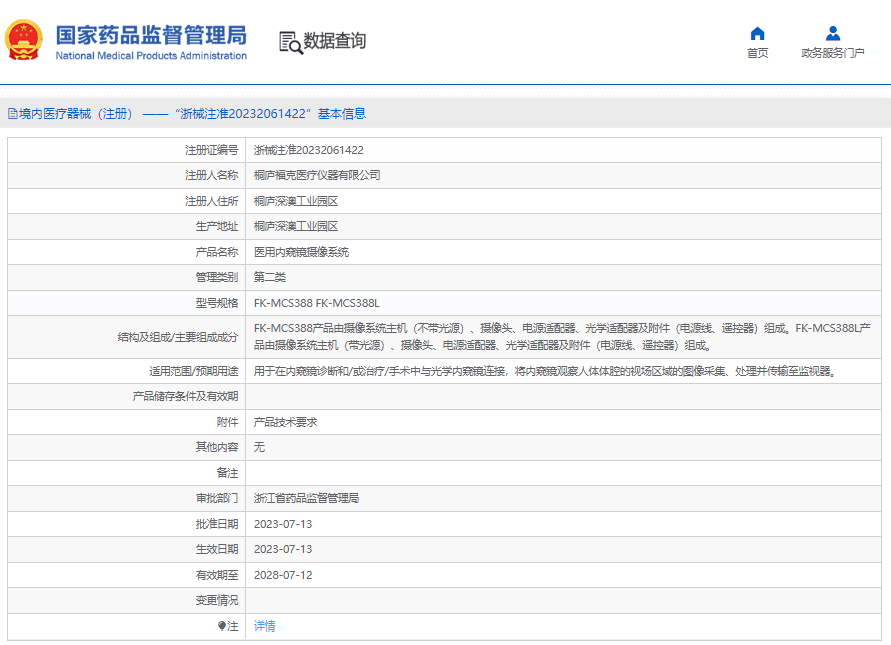This screenshot has height=645, width=891.
Task: Click the 备注 row label
Action: tap(227, 473)
